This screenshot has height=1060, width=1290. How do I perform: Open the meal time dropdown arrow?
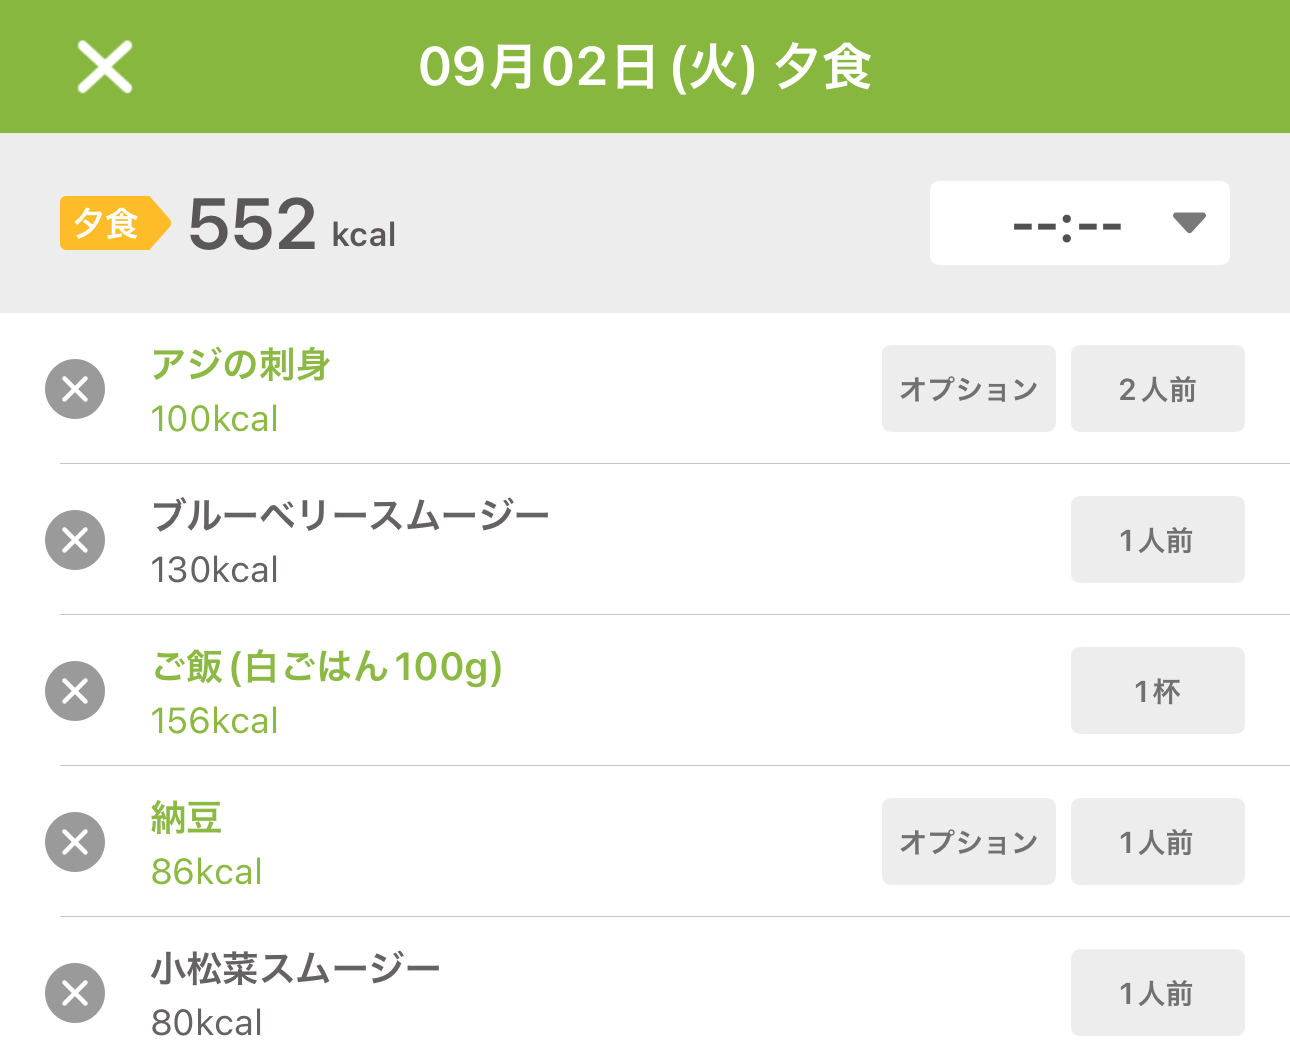click(x=1188, y=223)
